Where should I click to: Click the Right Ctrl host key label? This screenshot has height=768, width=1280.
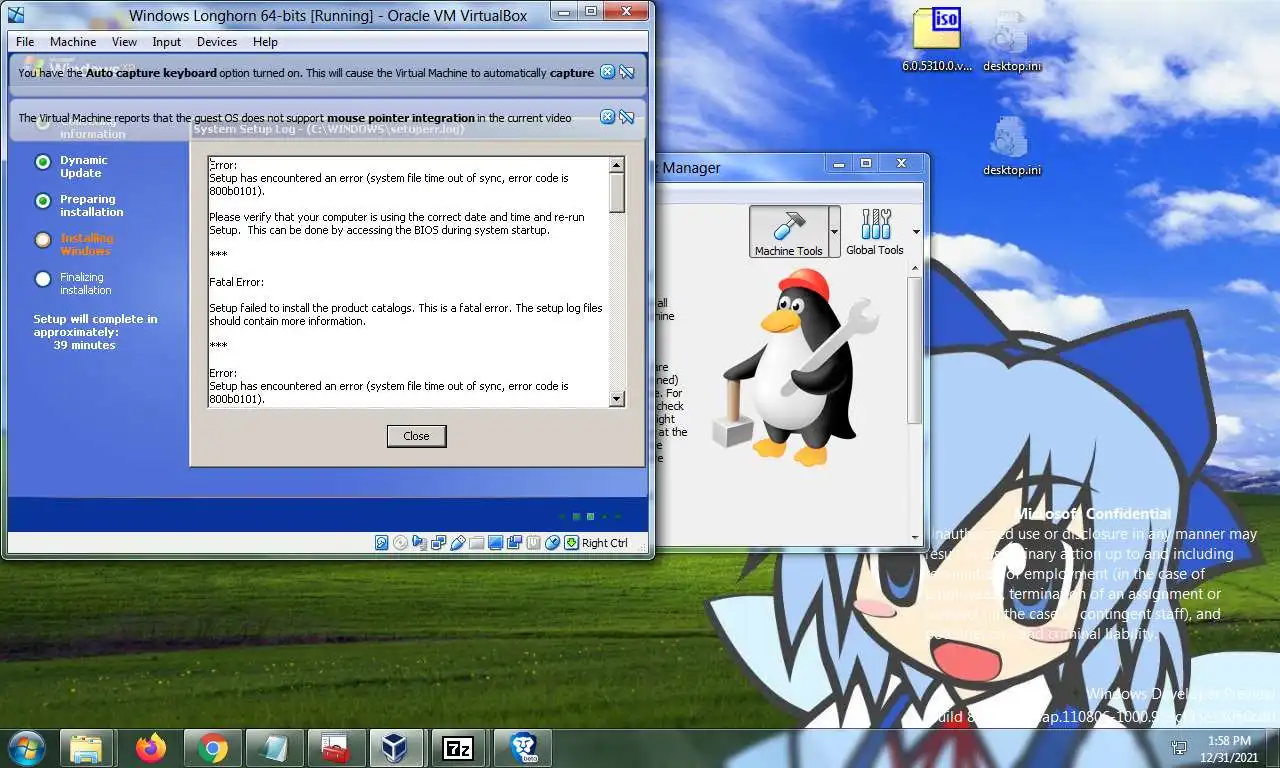pos(605,543)
